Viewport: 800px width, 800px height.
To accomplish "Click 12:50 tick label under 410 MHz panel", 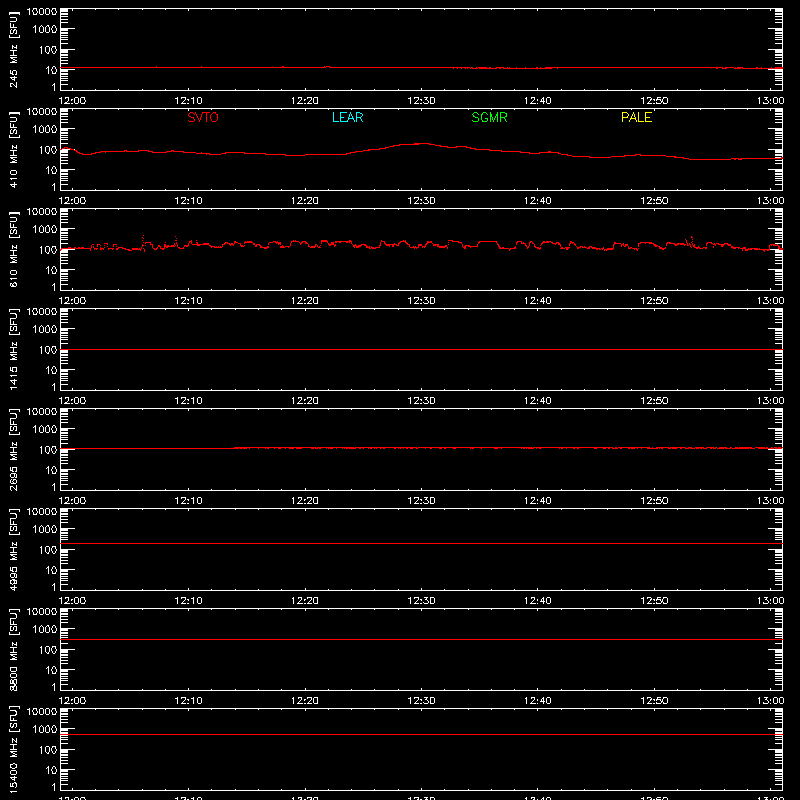I will (654, 201).
